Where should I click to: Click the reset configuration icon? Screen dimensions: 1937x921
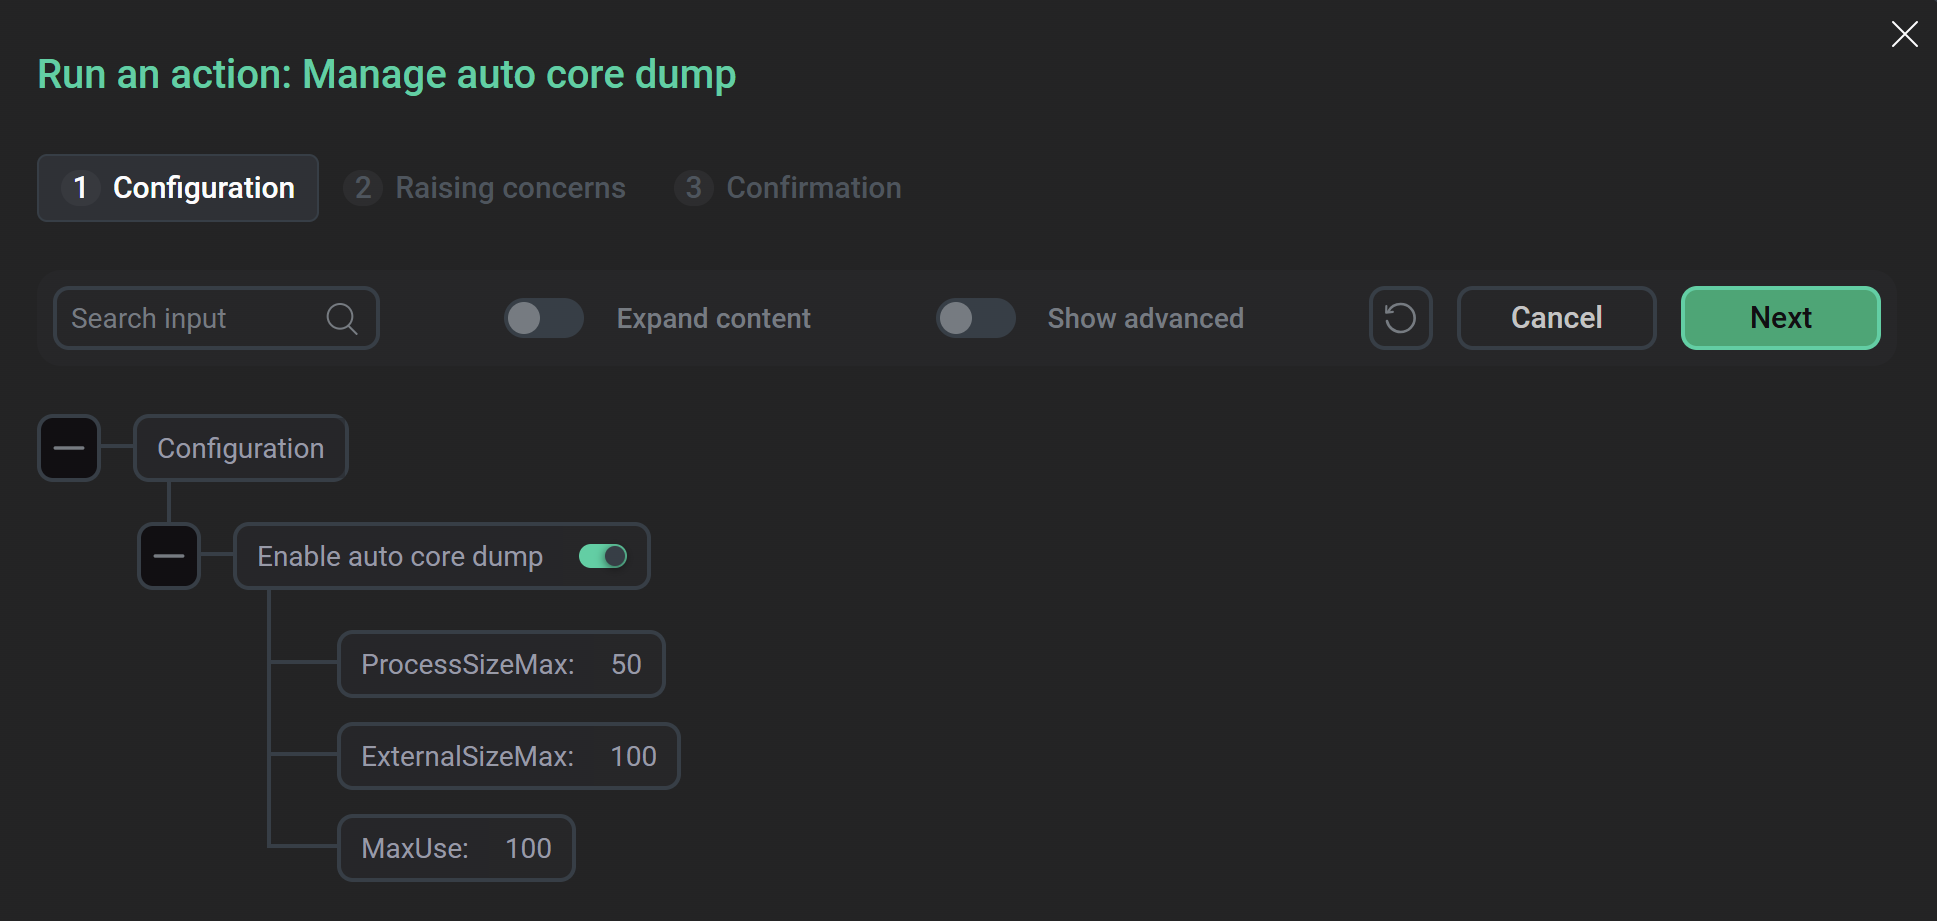(1400, 318)
